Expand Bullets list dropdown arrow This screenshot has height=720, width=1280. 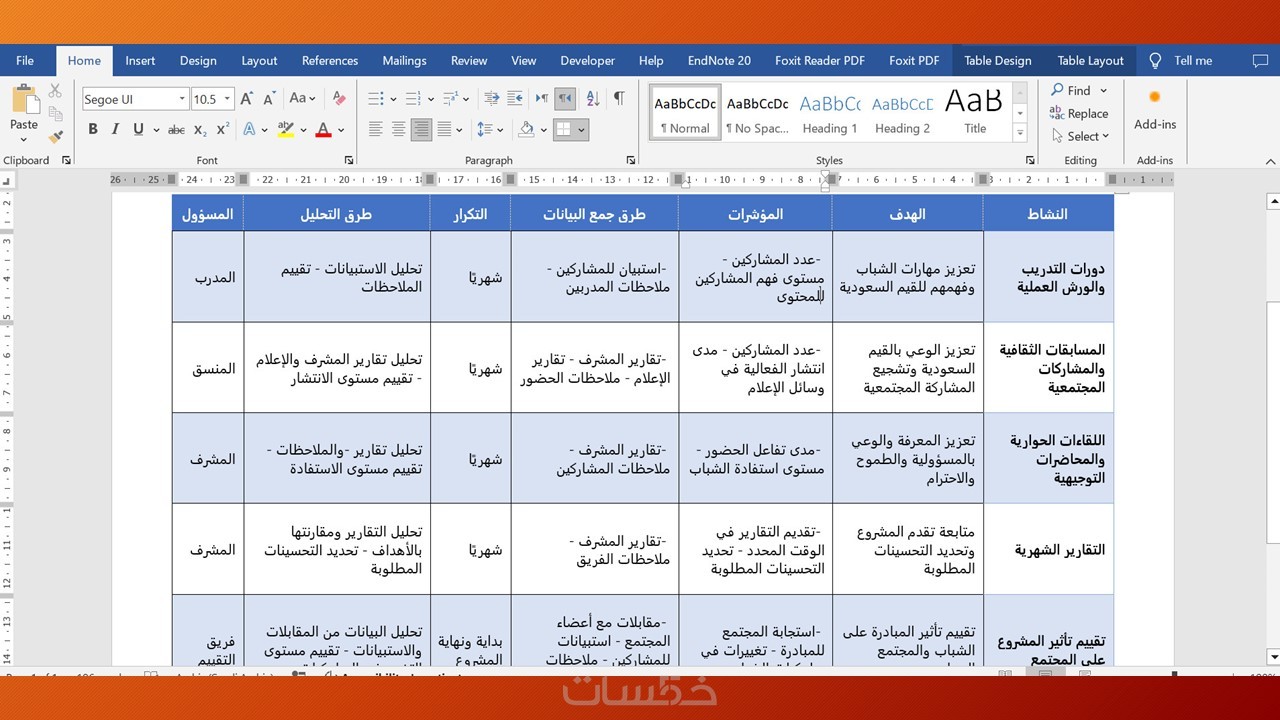(393, 99)
